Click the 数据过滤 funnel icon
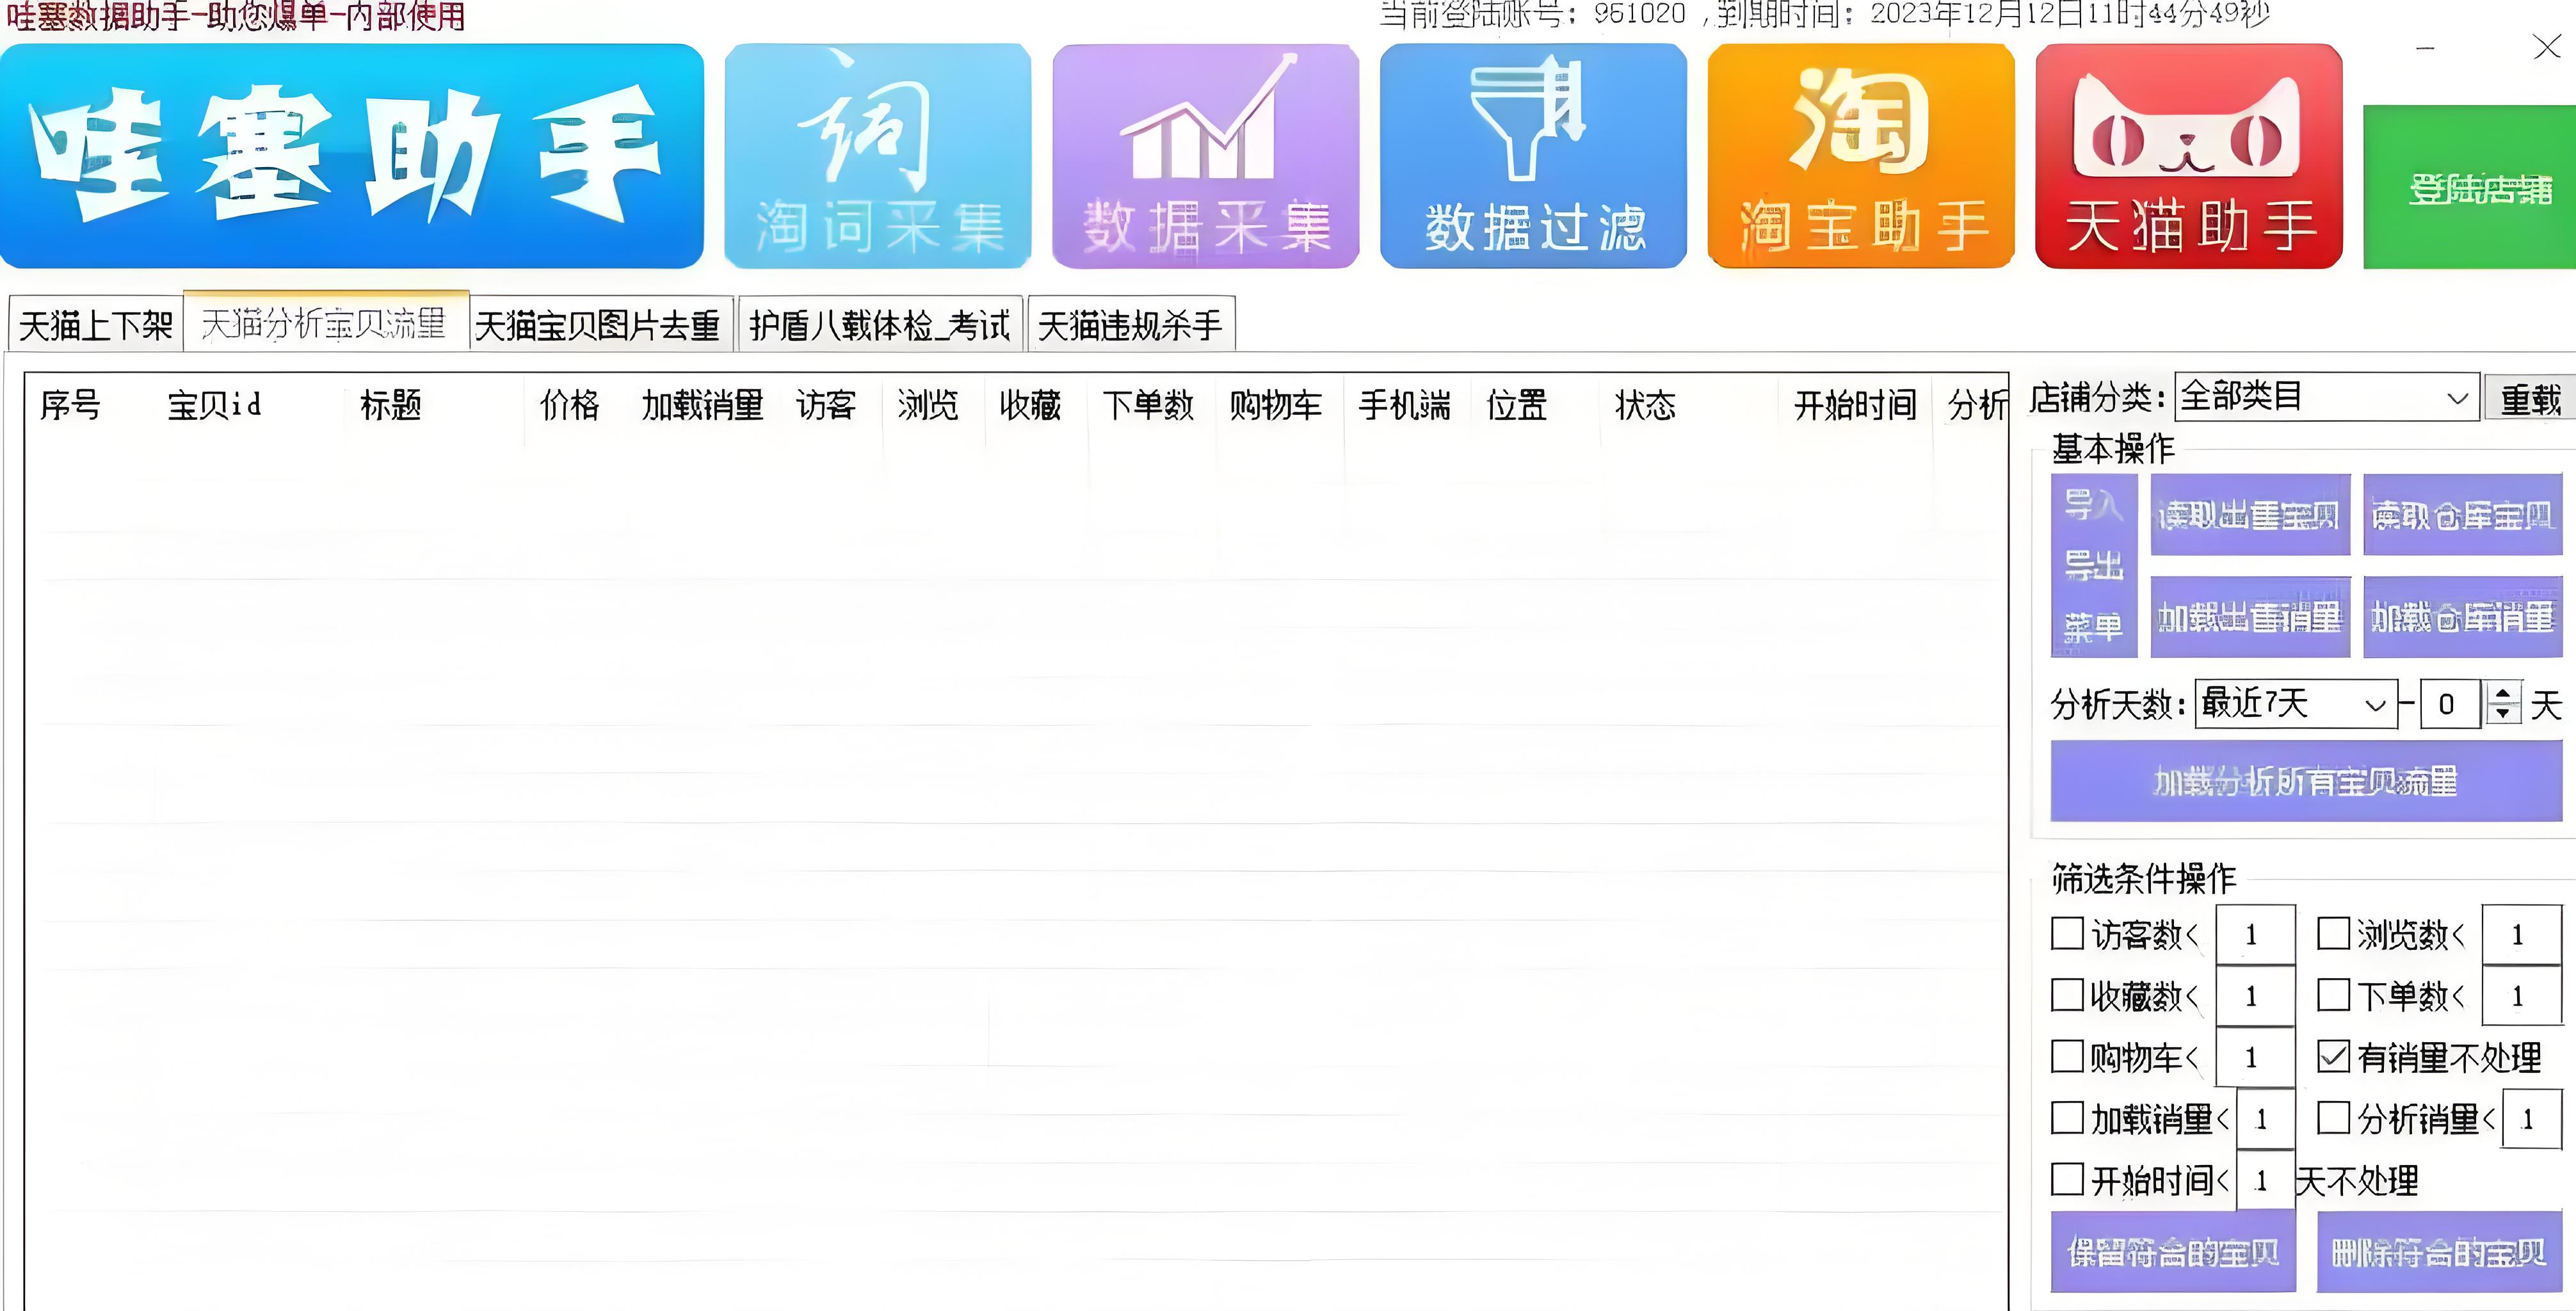Viewport: 2576px width, 1311px height. point(1533,156)
